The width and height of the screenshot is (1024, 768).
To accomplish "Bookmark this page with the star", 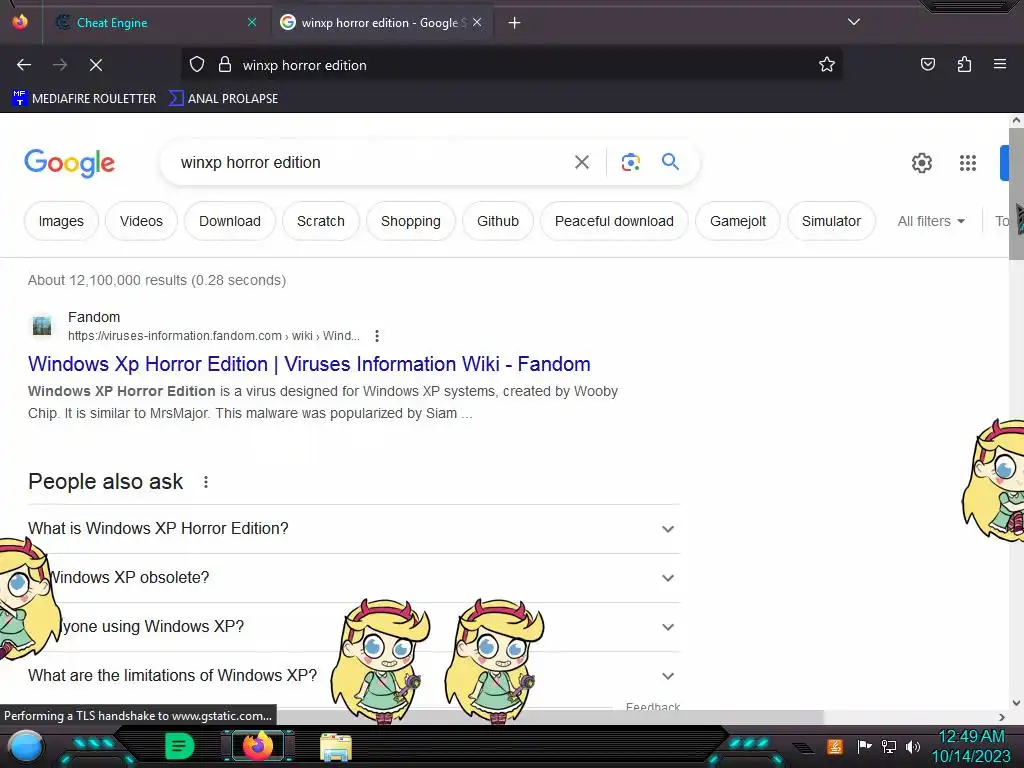I will coord(827,65).
